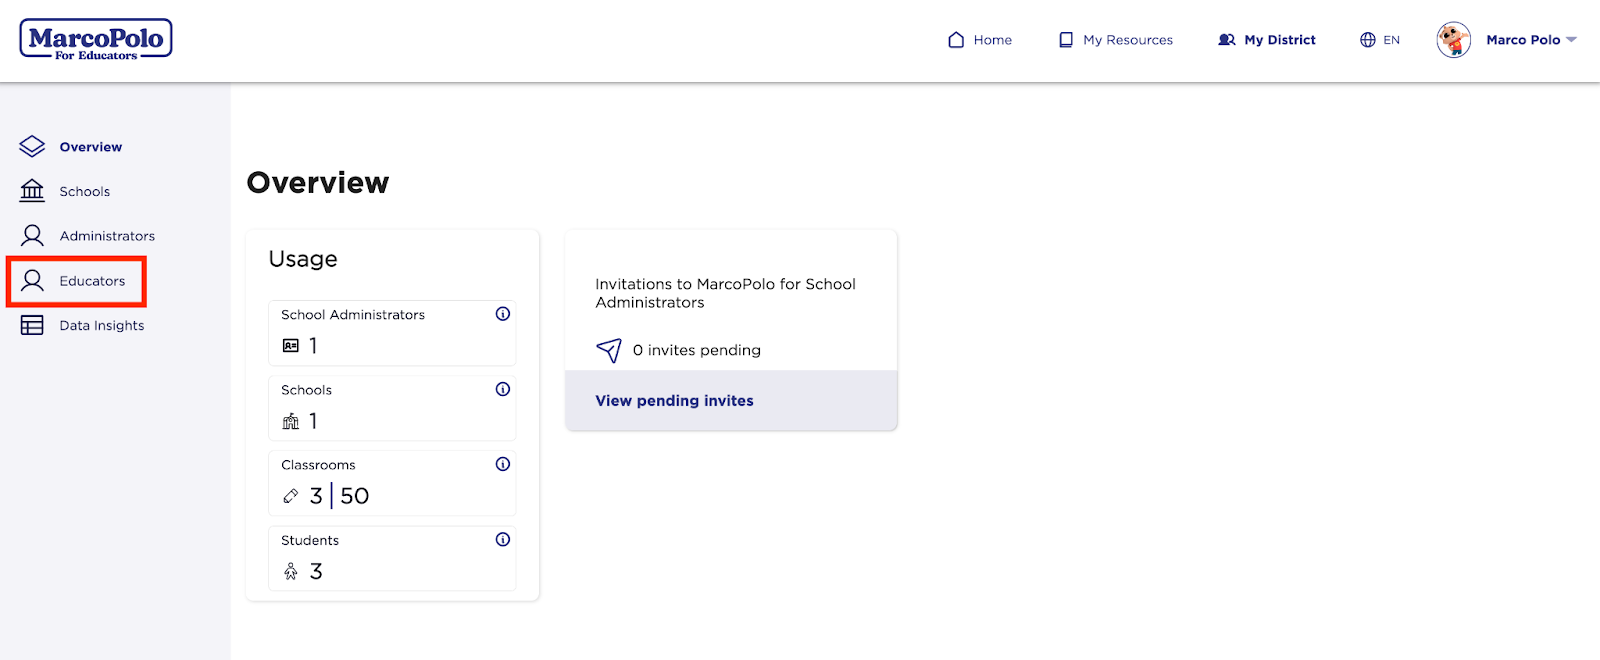Select the Overview layers icon in sidebar
The height and width of the screenshot is (660, 1600).
point(31,145)
